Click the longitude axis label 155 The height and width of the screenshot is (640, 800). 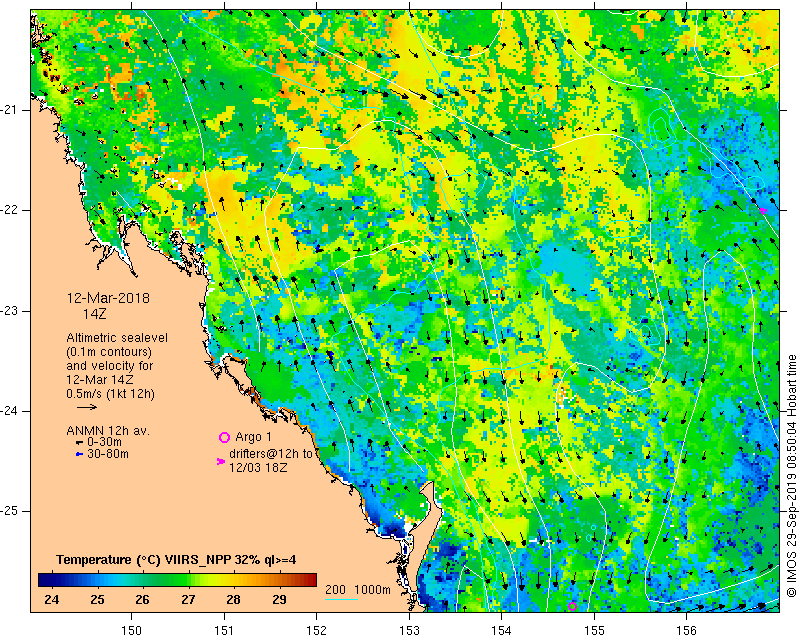[594, 631]
